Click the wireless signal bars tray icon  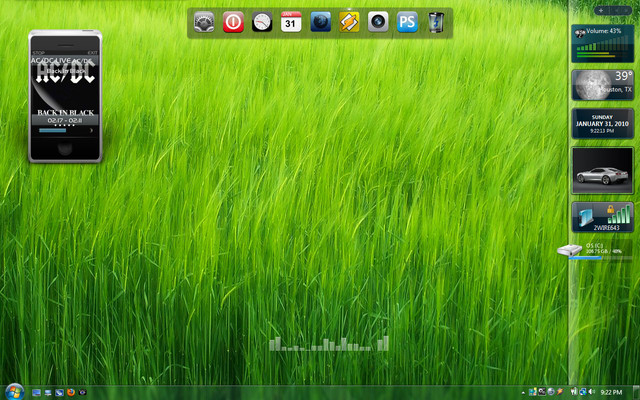point(573,392)
